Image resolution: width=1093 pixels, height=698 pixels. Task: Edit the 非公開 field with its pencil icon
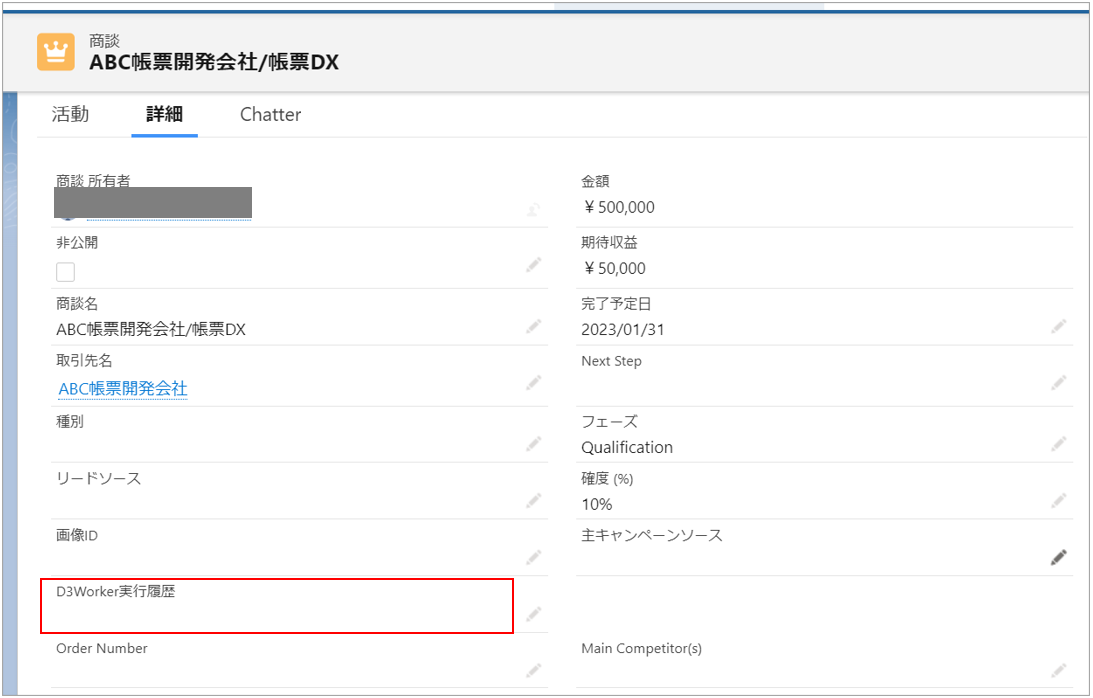tap(534, 265)
